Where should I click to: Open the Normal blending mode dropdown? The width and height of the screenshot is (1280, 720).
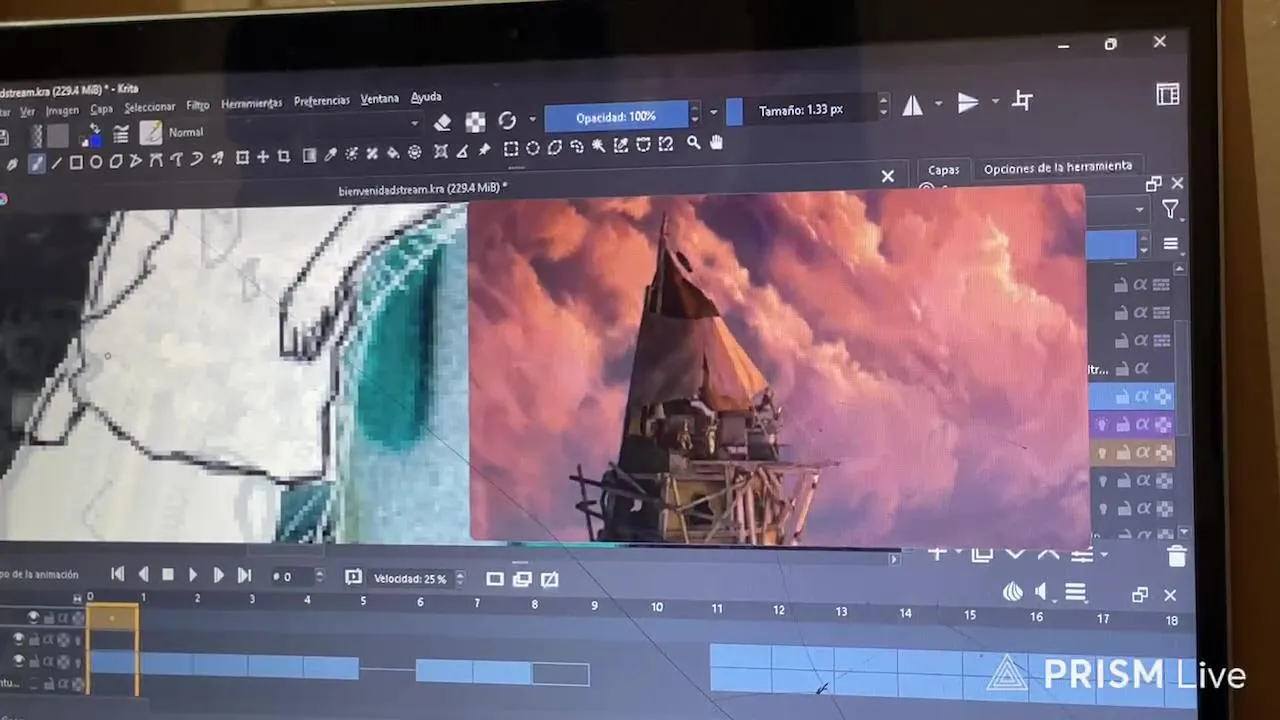pyautogui.click(x=294, y=127)
